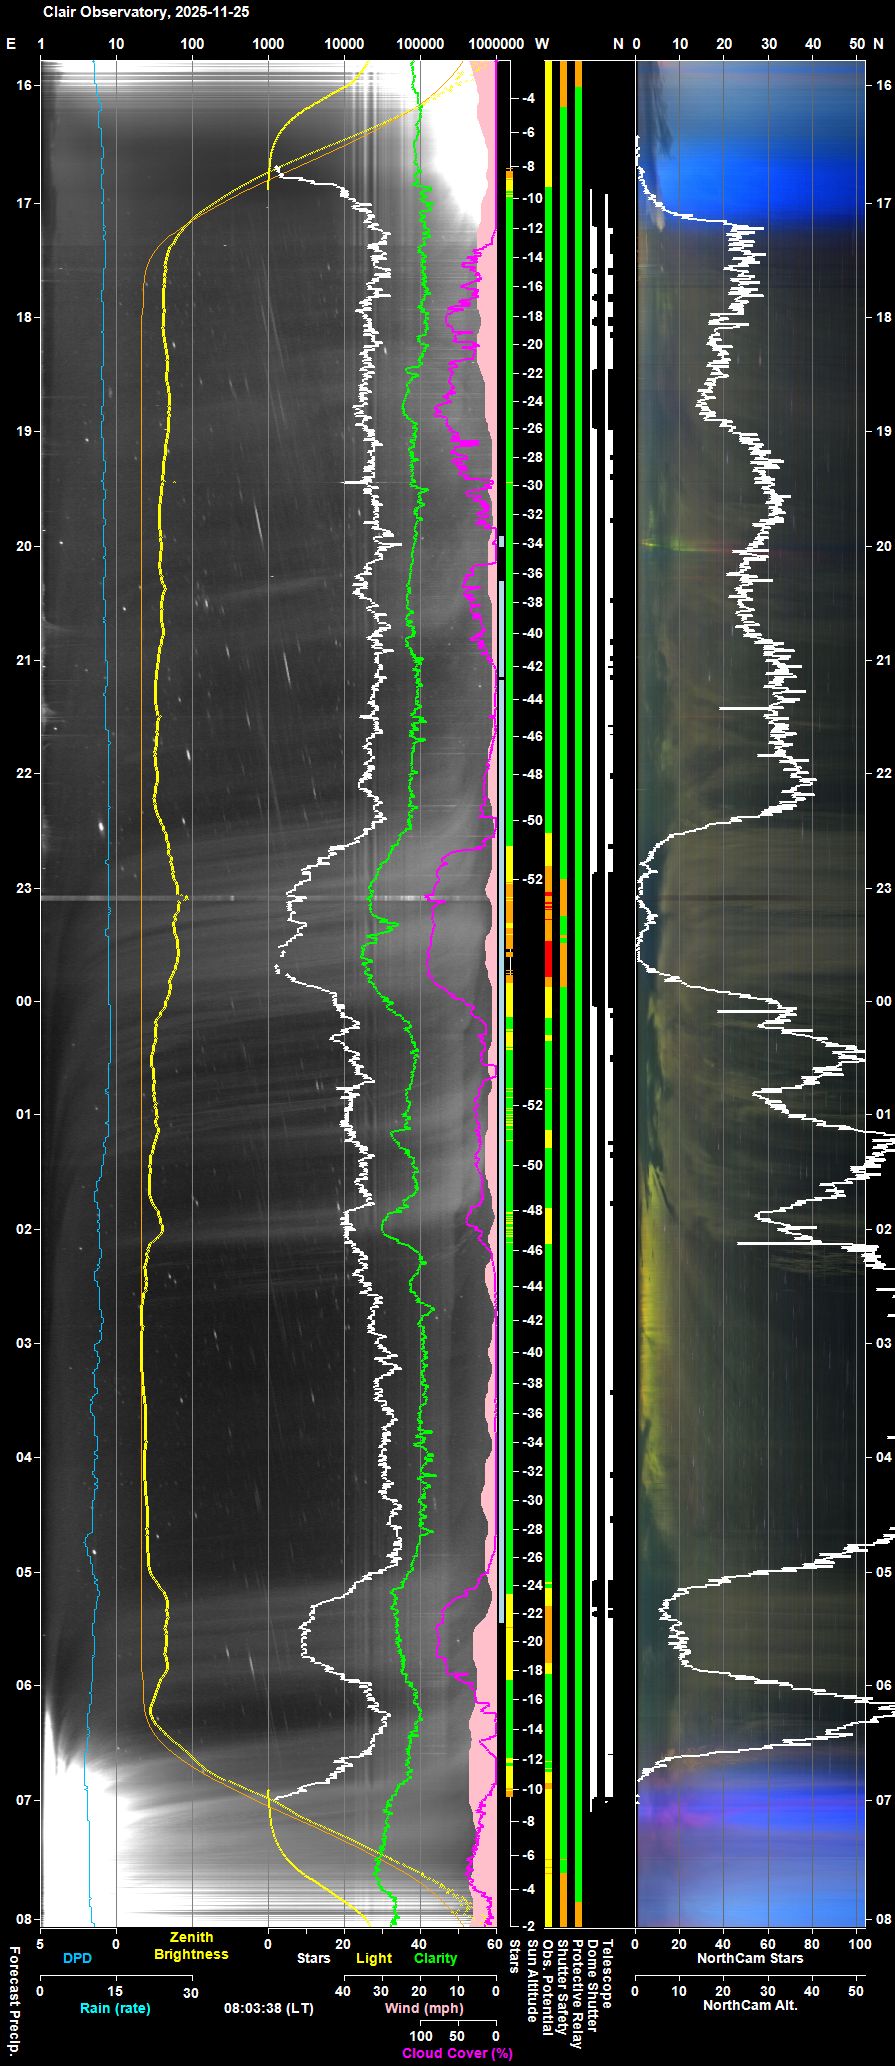Click the Clair Observatory date title

pyautogui.click(x=146, y=13)
